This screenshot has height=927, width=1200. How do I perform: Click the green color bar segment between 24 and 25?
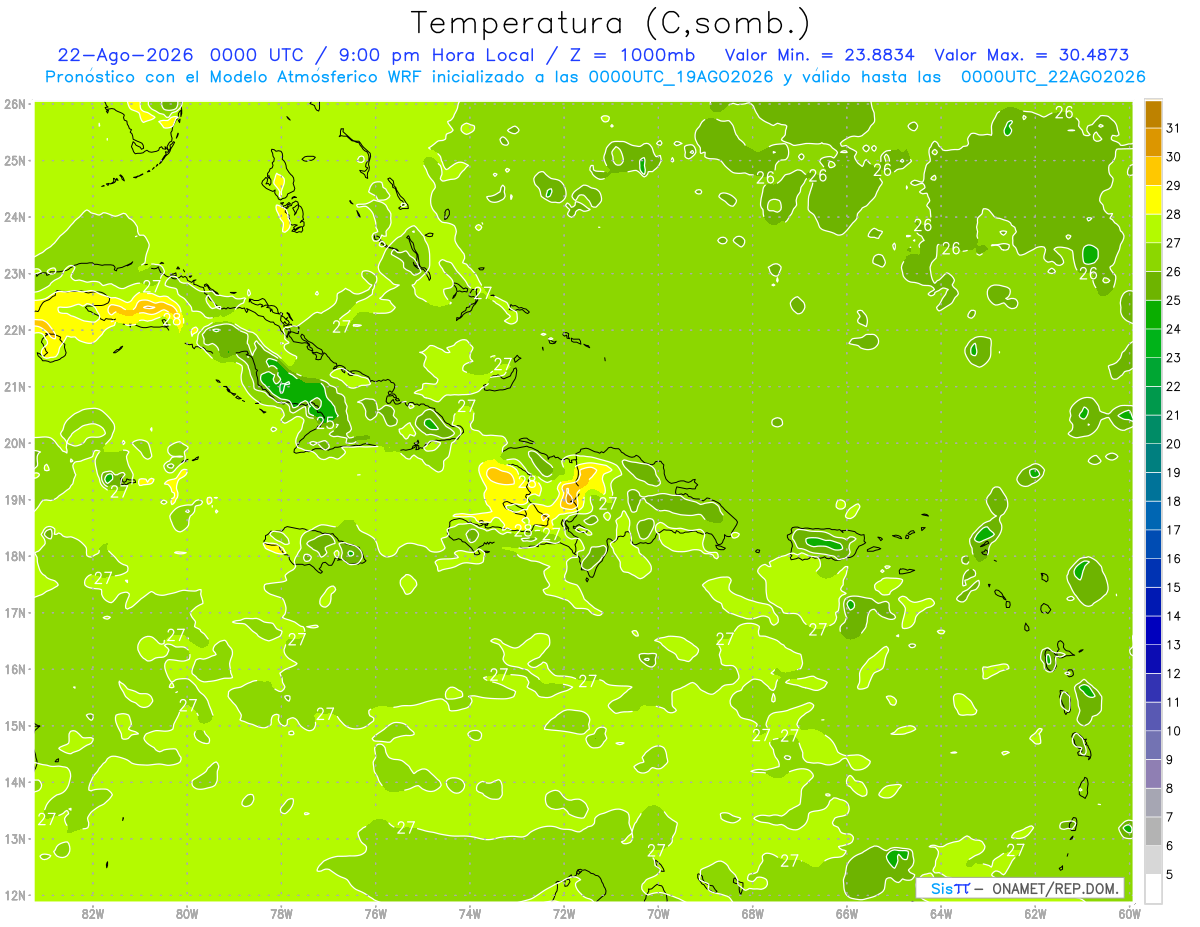[x=1153, y=315]
